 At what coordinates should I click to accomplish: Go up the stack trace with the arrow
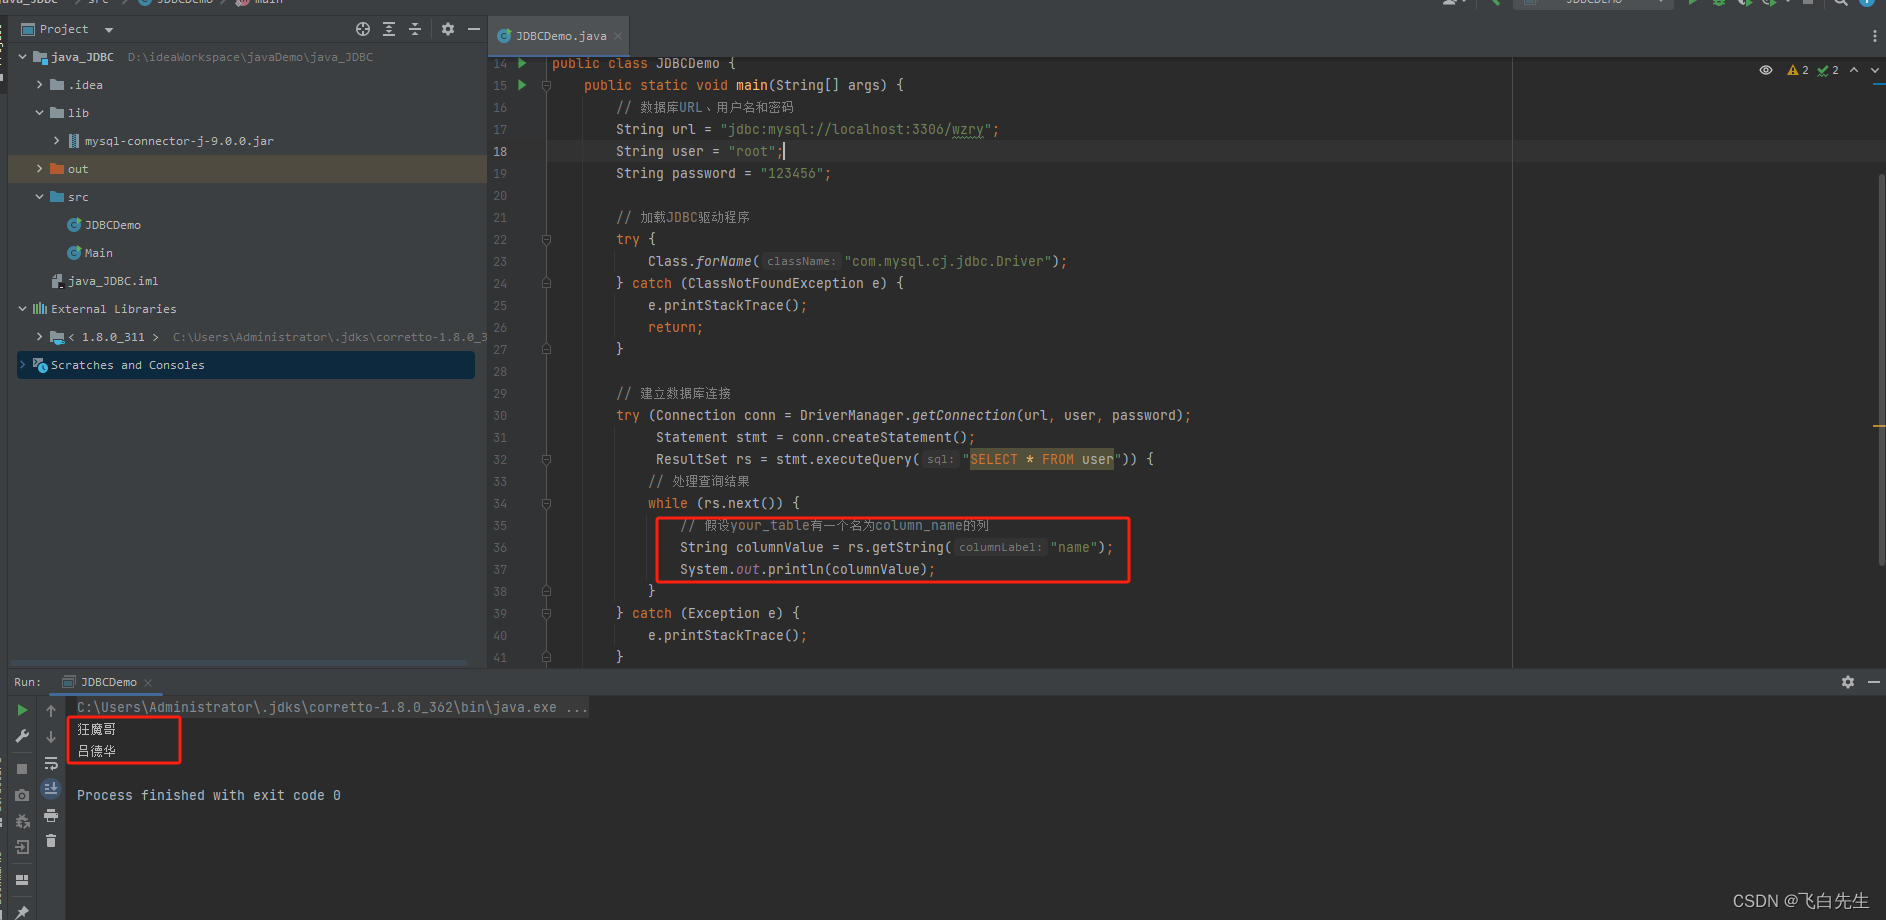click(x=51, y=711)
